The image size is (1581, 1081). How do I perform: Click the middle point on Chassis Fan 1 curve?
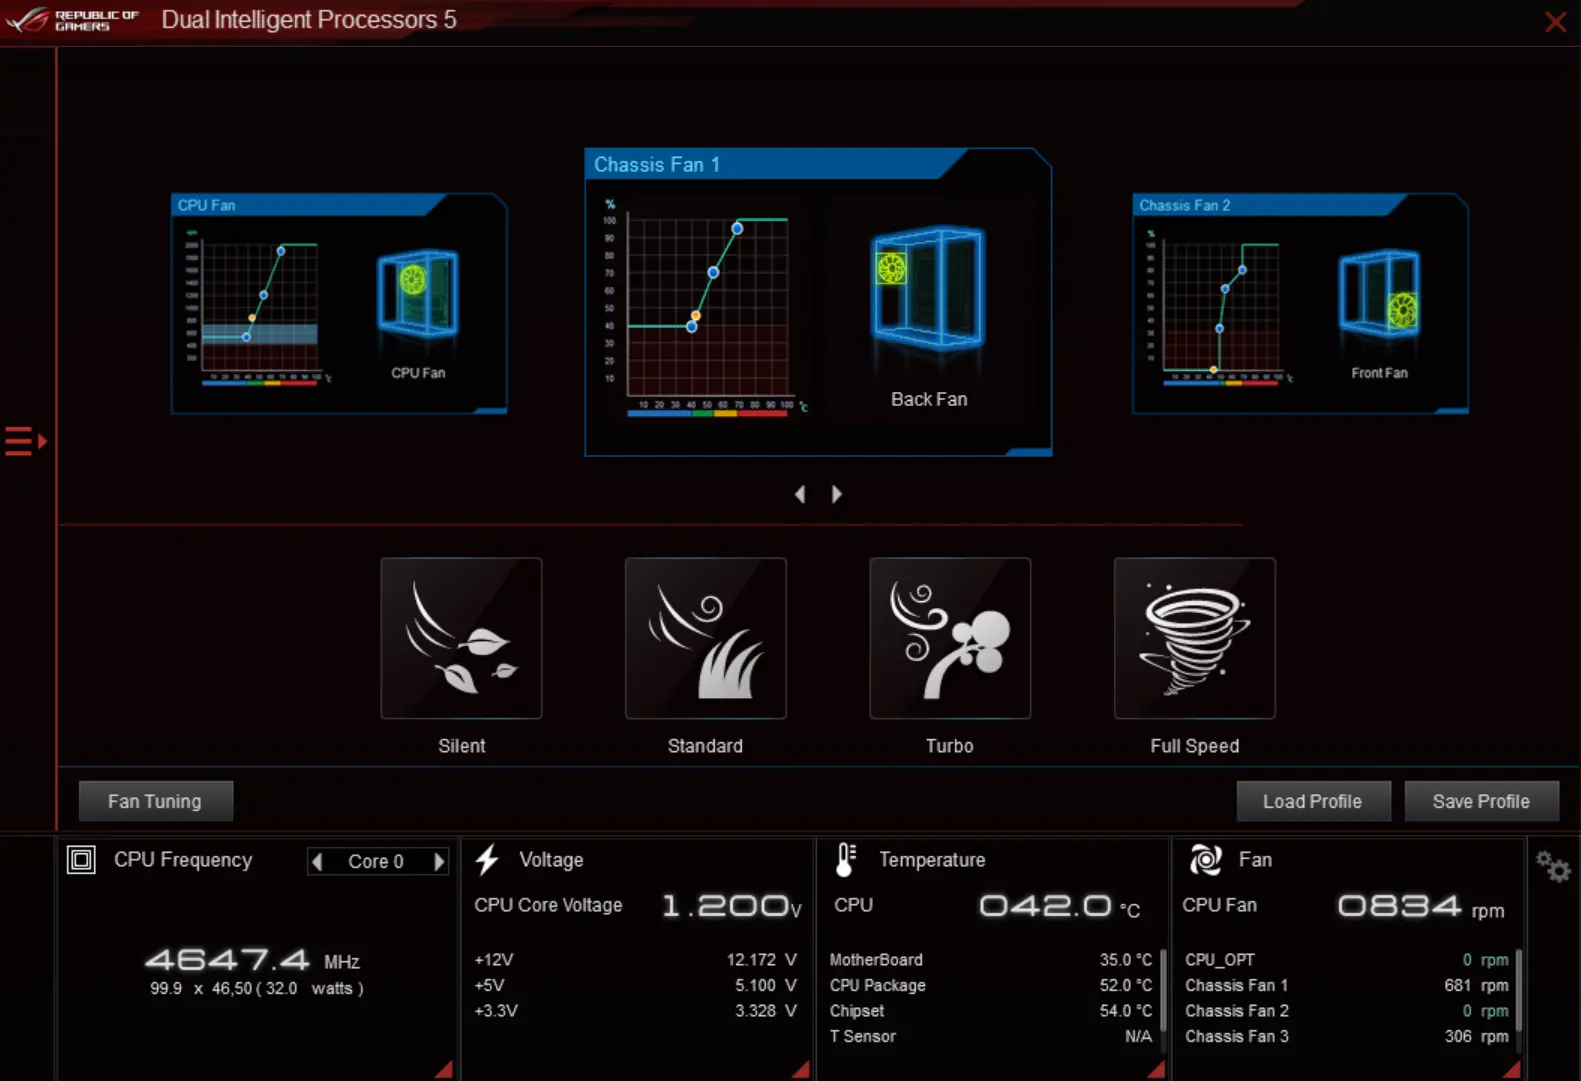coord(713,272)
